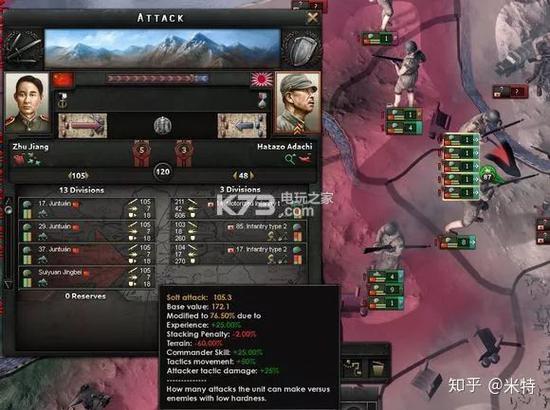Select the attacker tactic arrow icon

pos(82,126)
